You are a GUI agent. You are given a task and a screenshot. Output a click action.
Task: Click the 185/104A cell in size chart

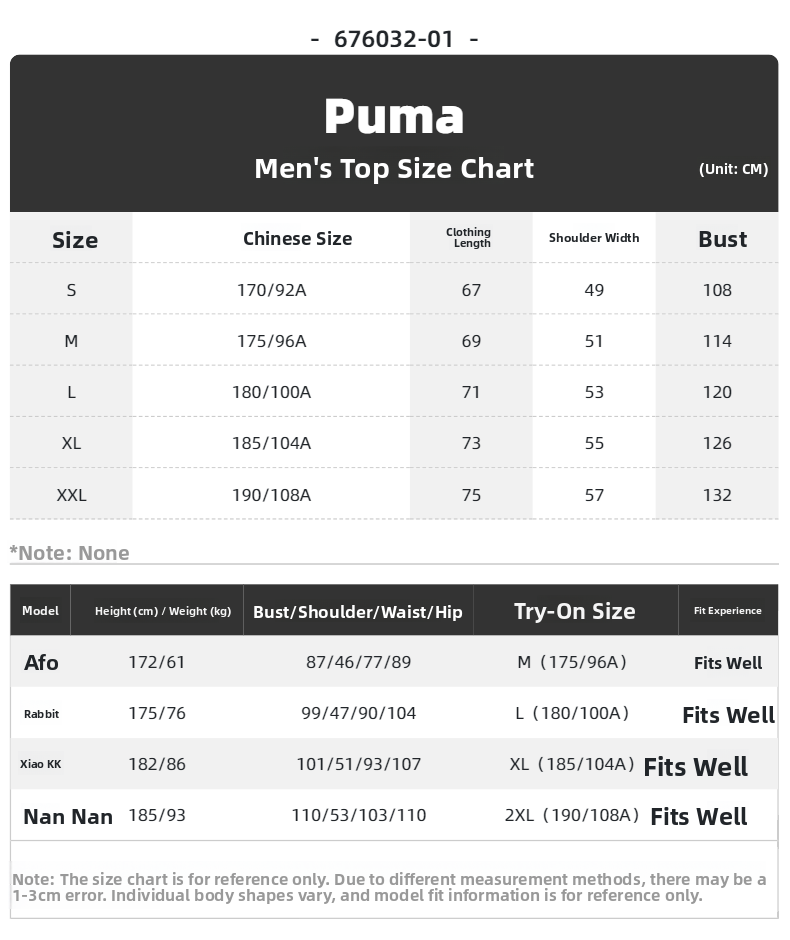(x=272, y=443)
